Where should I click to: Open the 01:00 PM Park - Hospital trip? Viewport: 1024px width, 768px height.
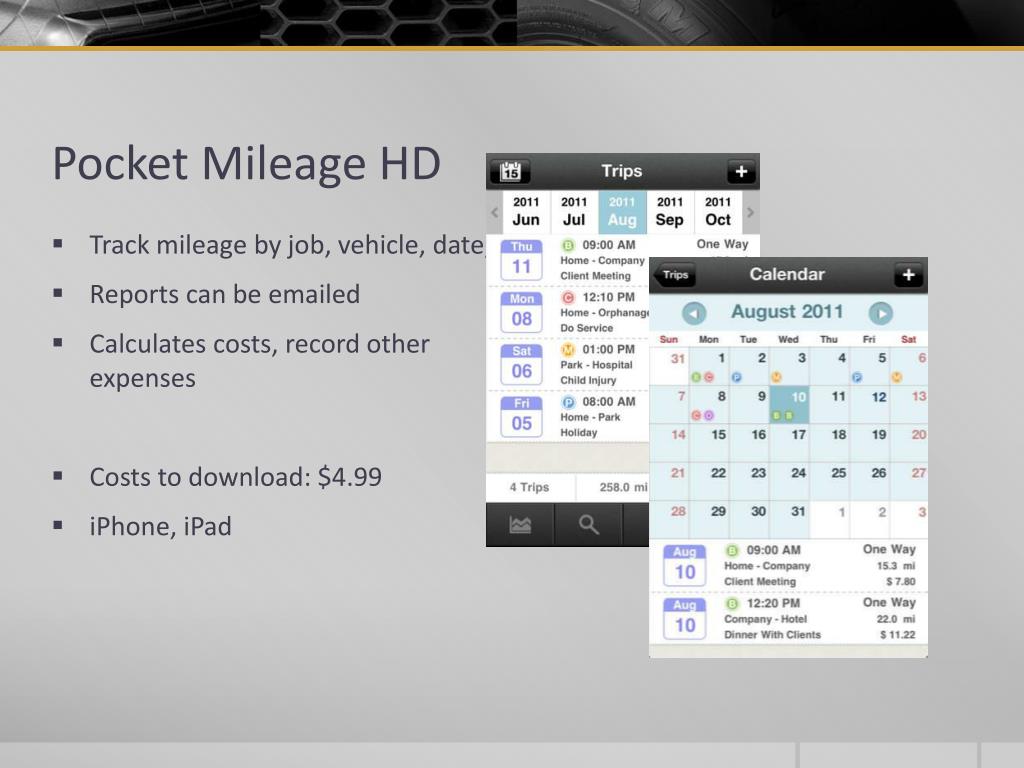(568, 364)
